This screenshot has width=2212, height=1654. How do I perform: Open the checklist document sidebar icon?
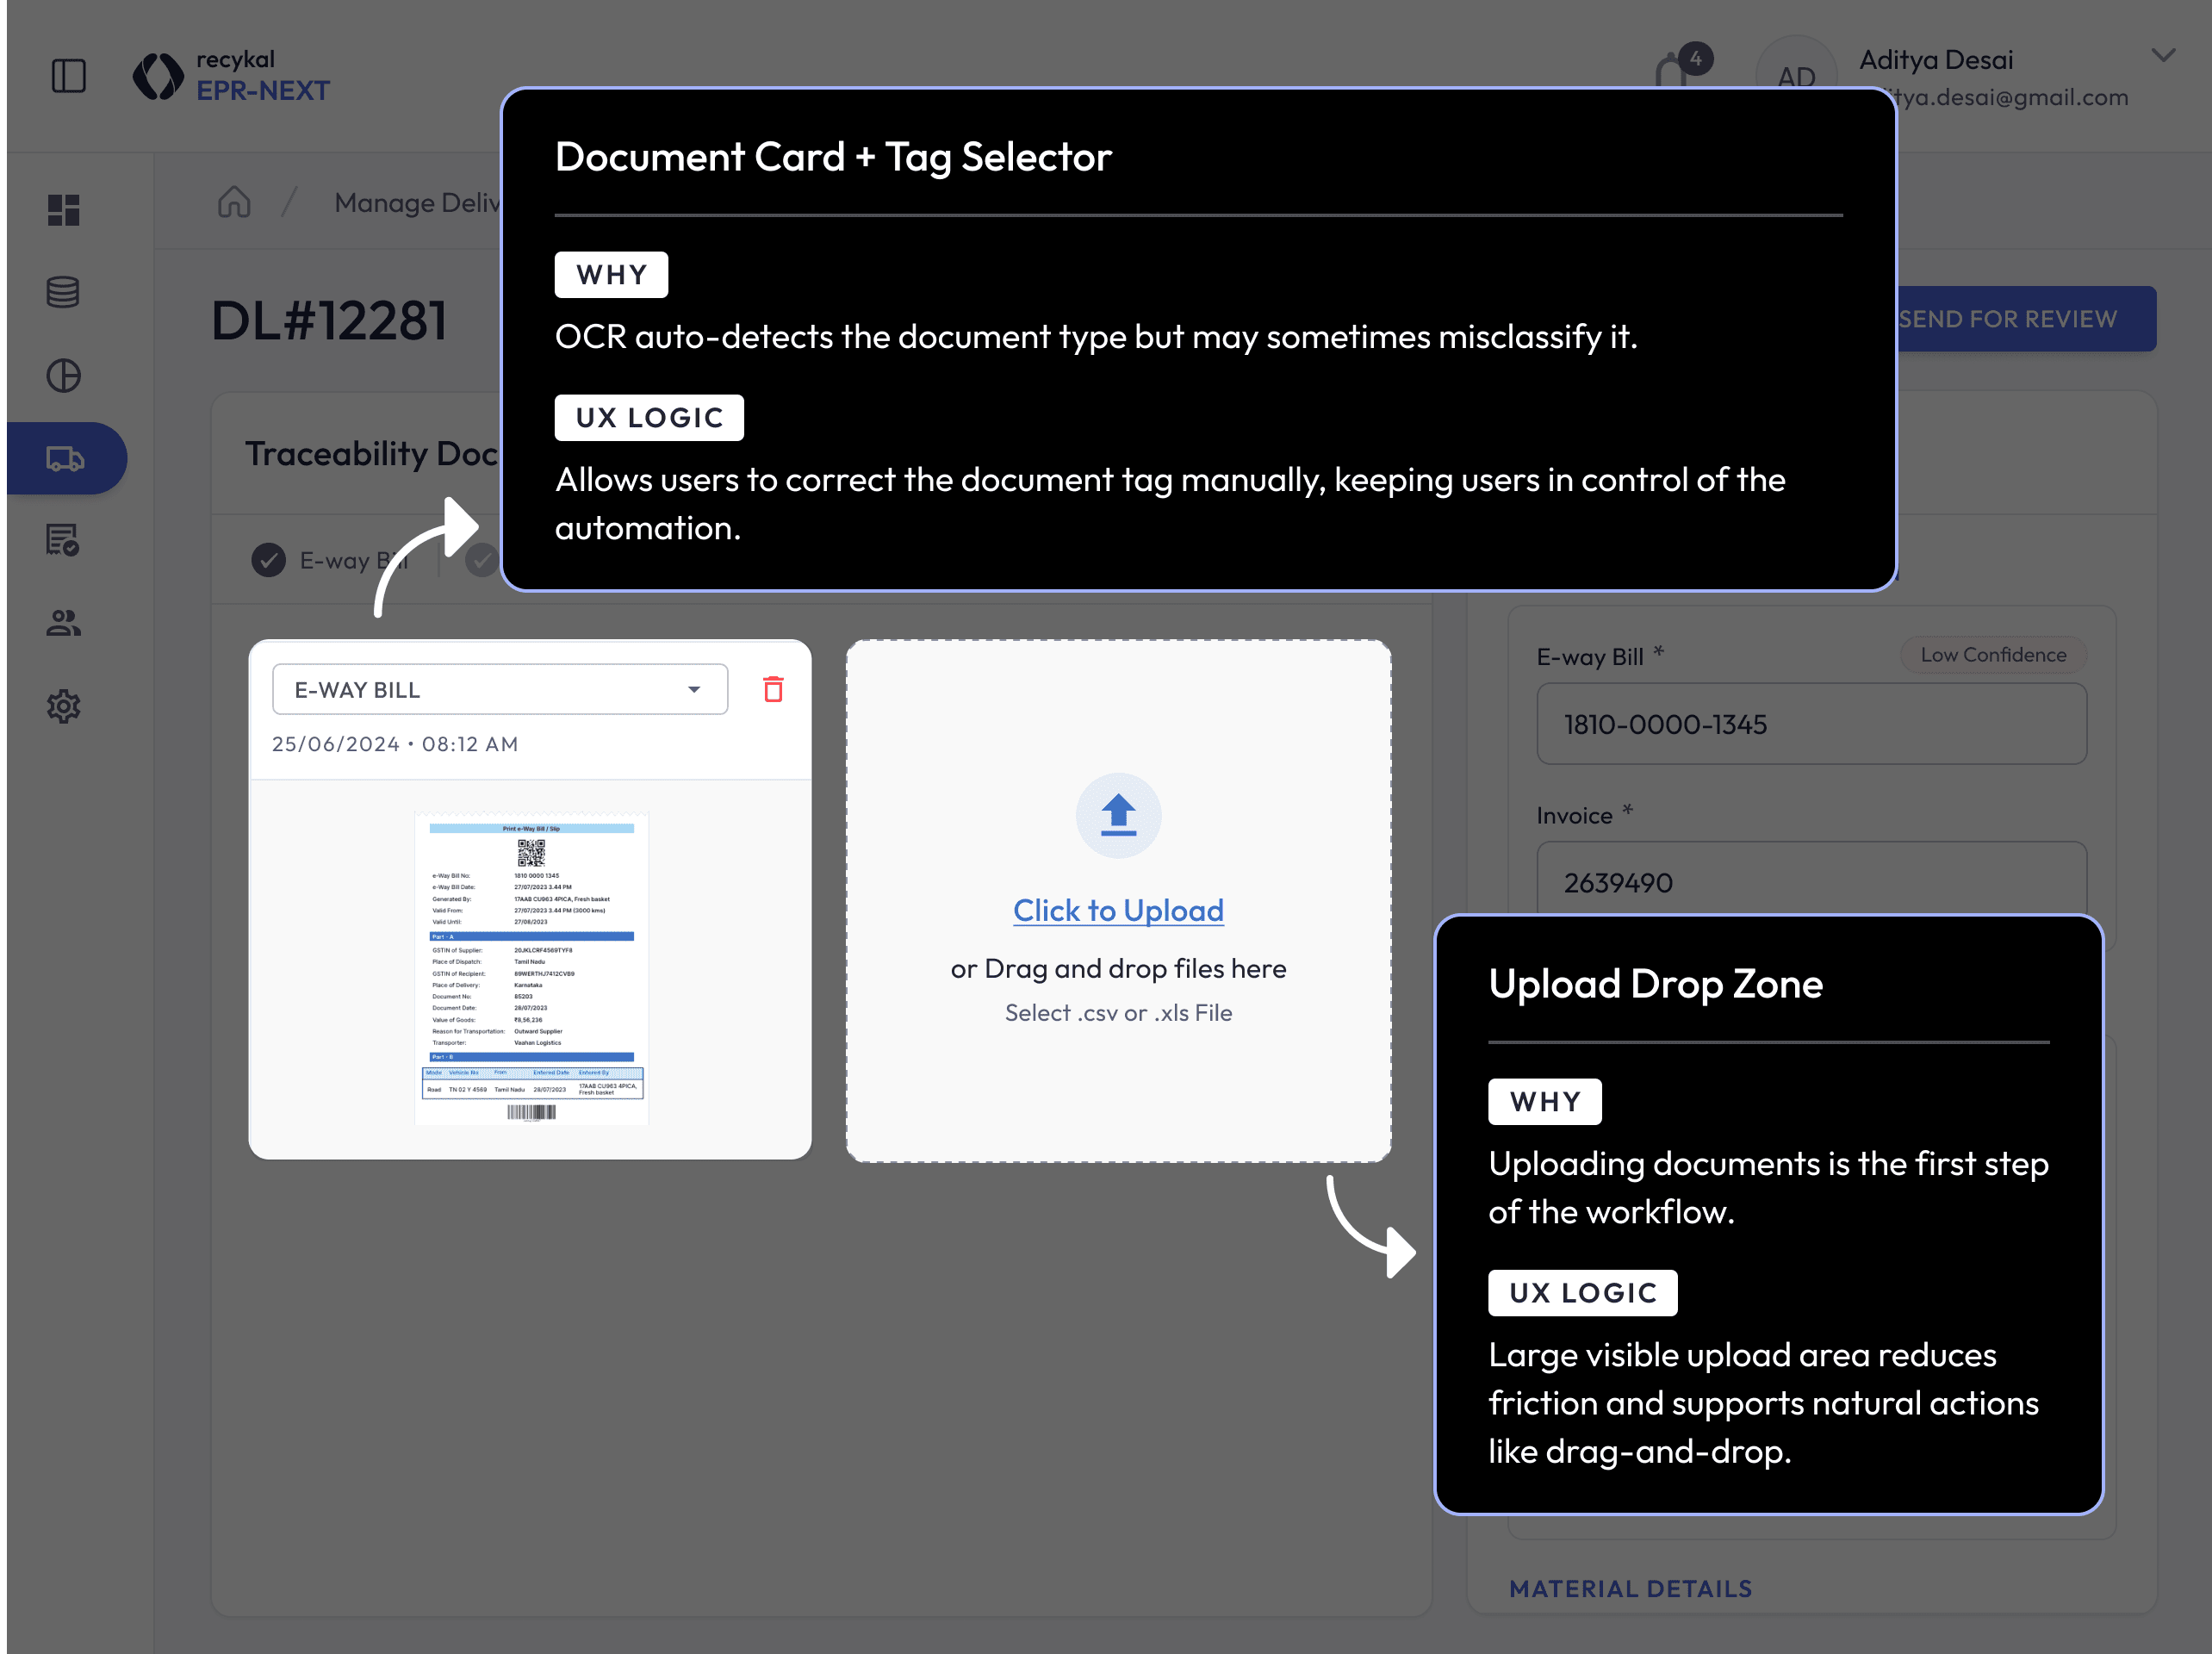(63, 541)
